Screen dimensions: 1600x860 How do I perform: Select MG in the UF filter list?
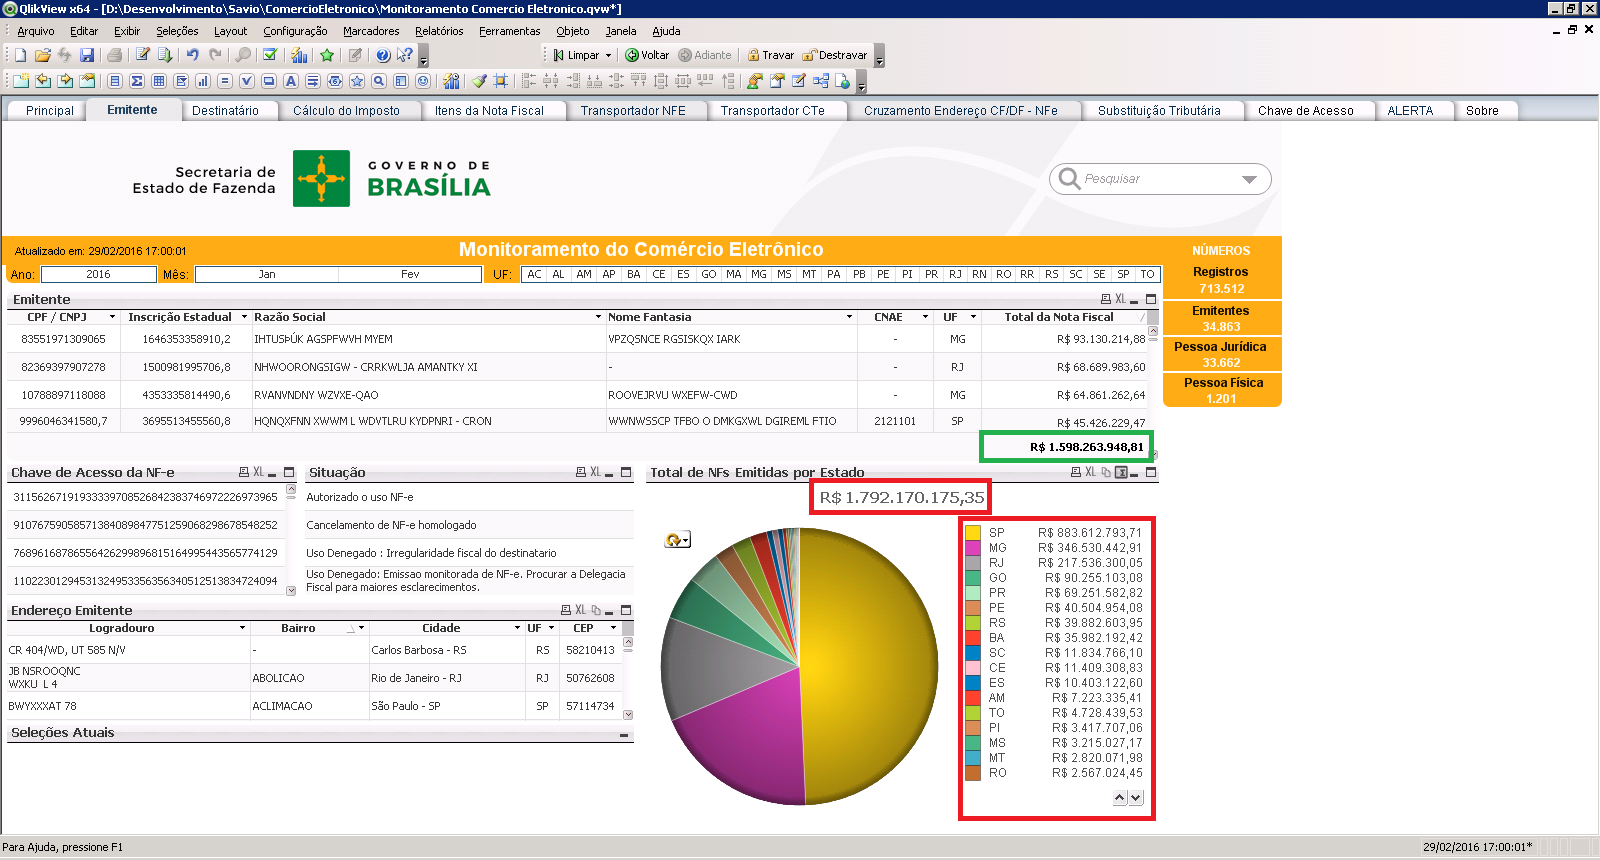759,274
